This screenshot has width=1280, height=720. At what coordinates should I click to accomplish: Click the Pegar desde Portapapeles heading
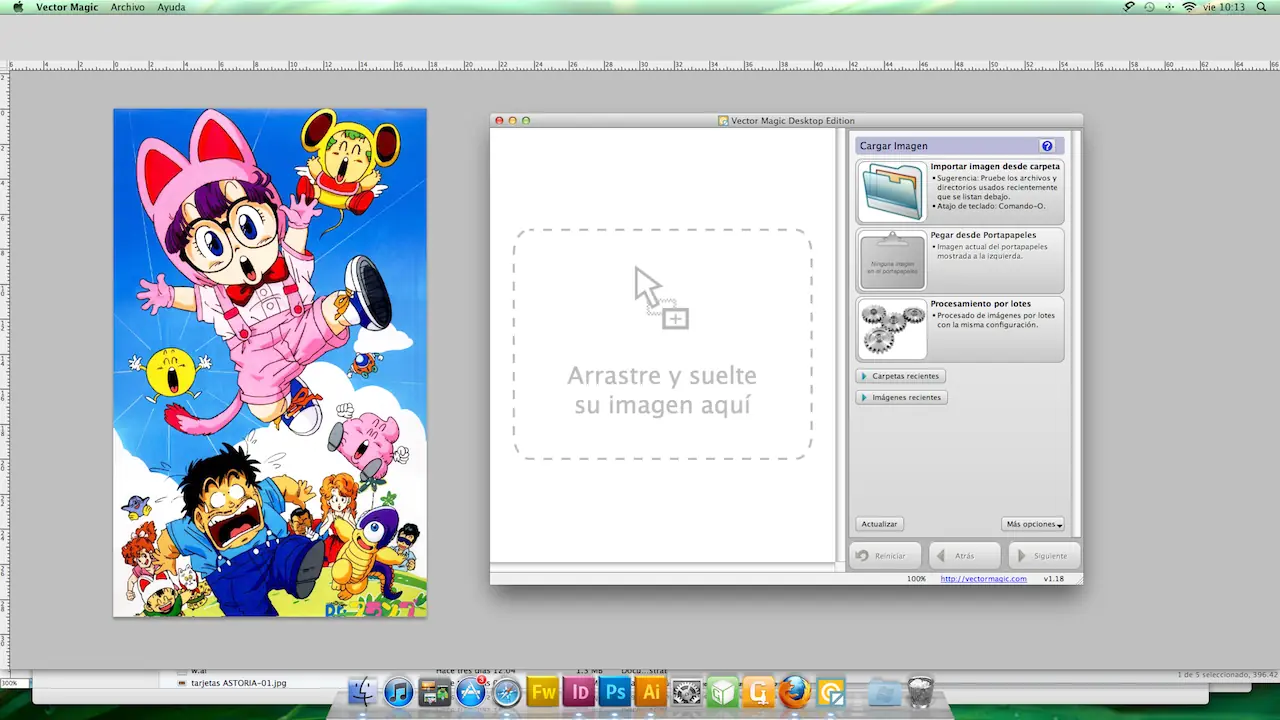983,235
